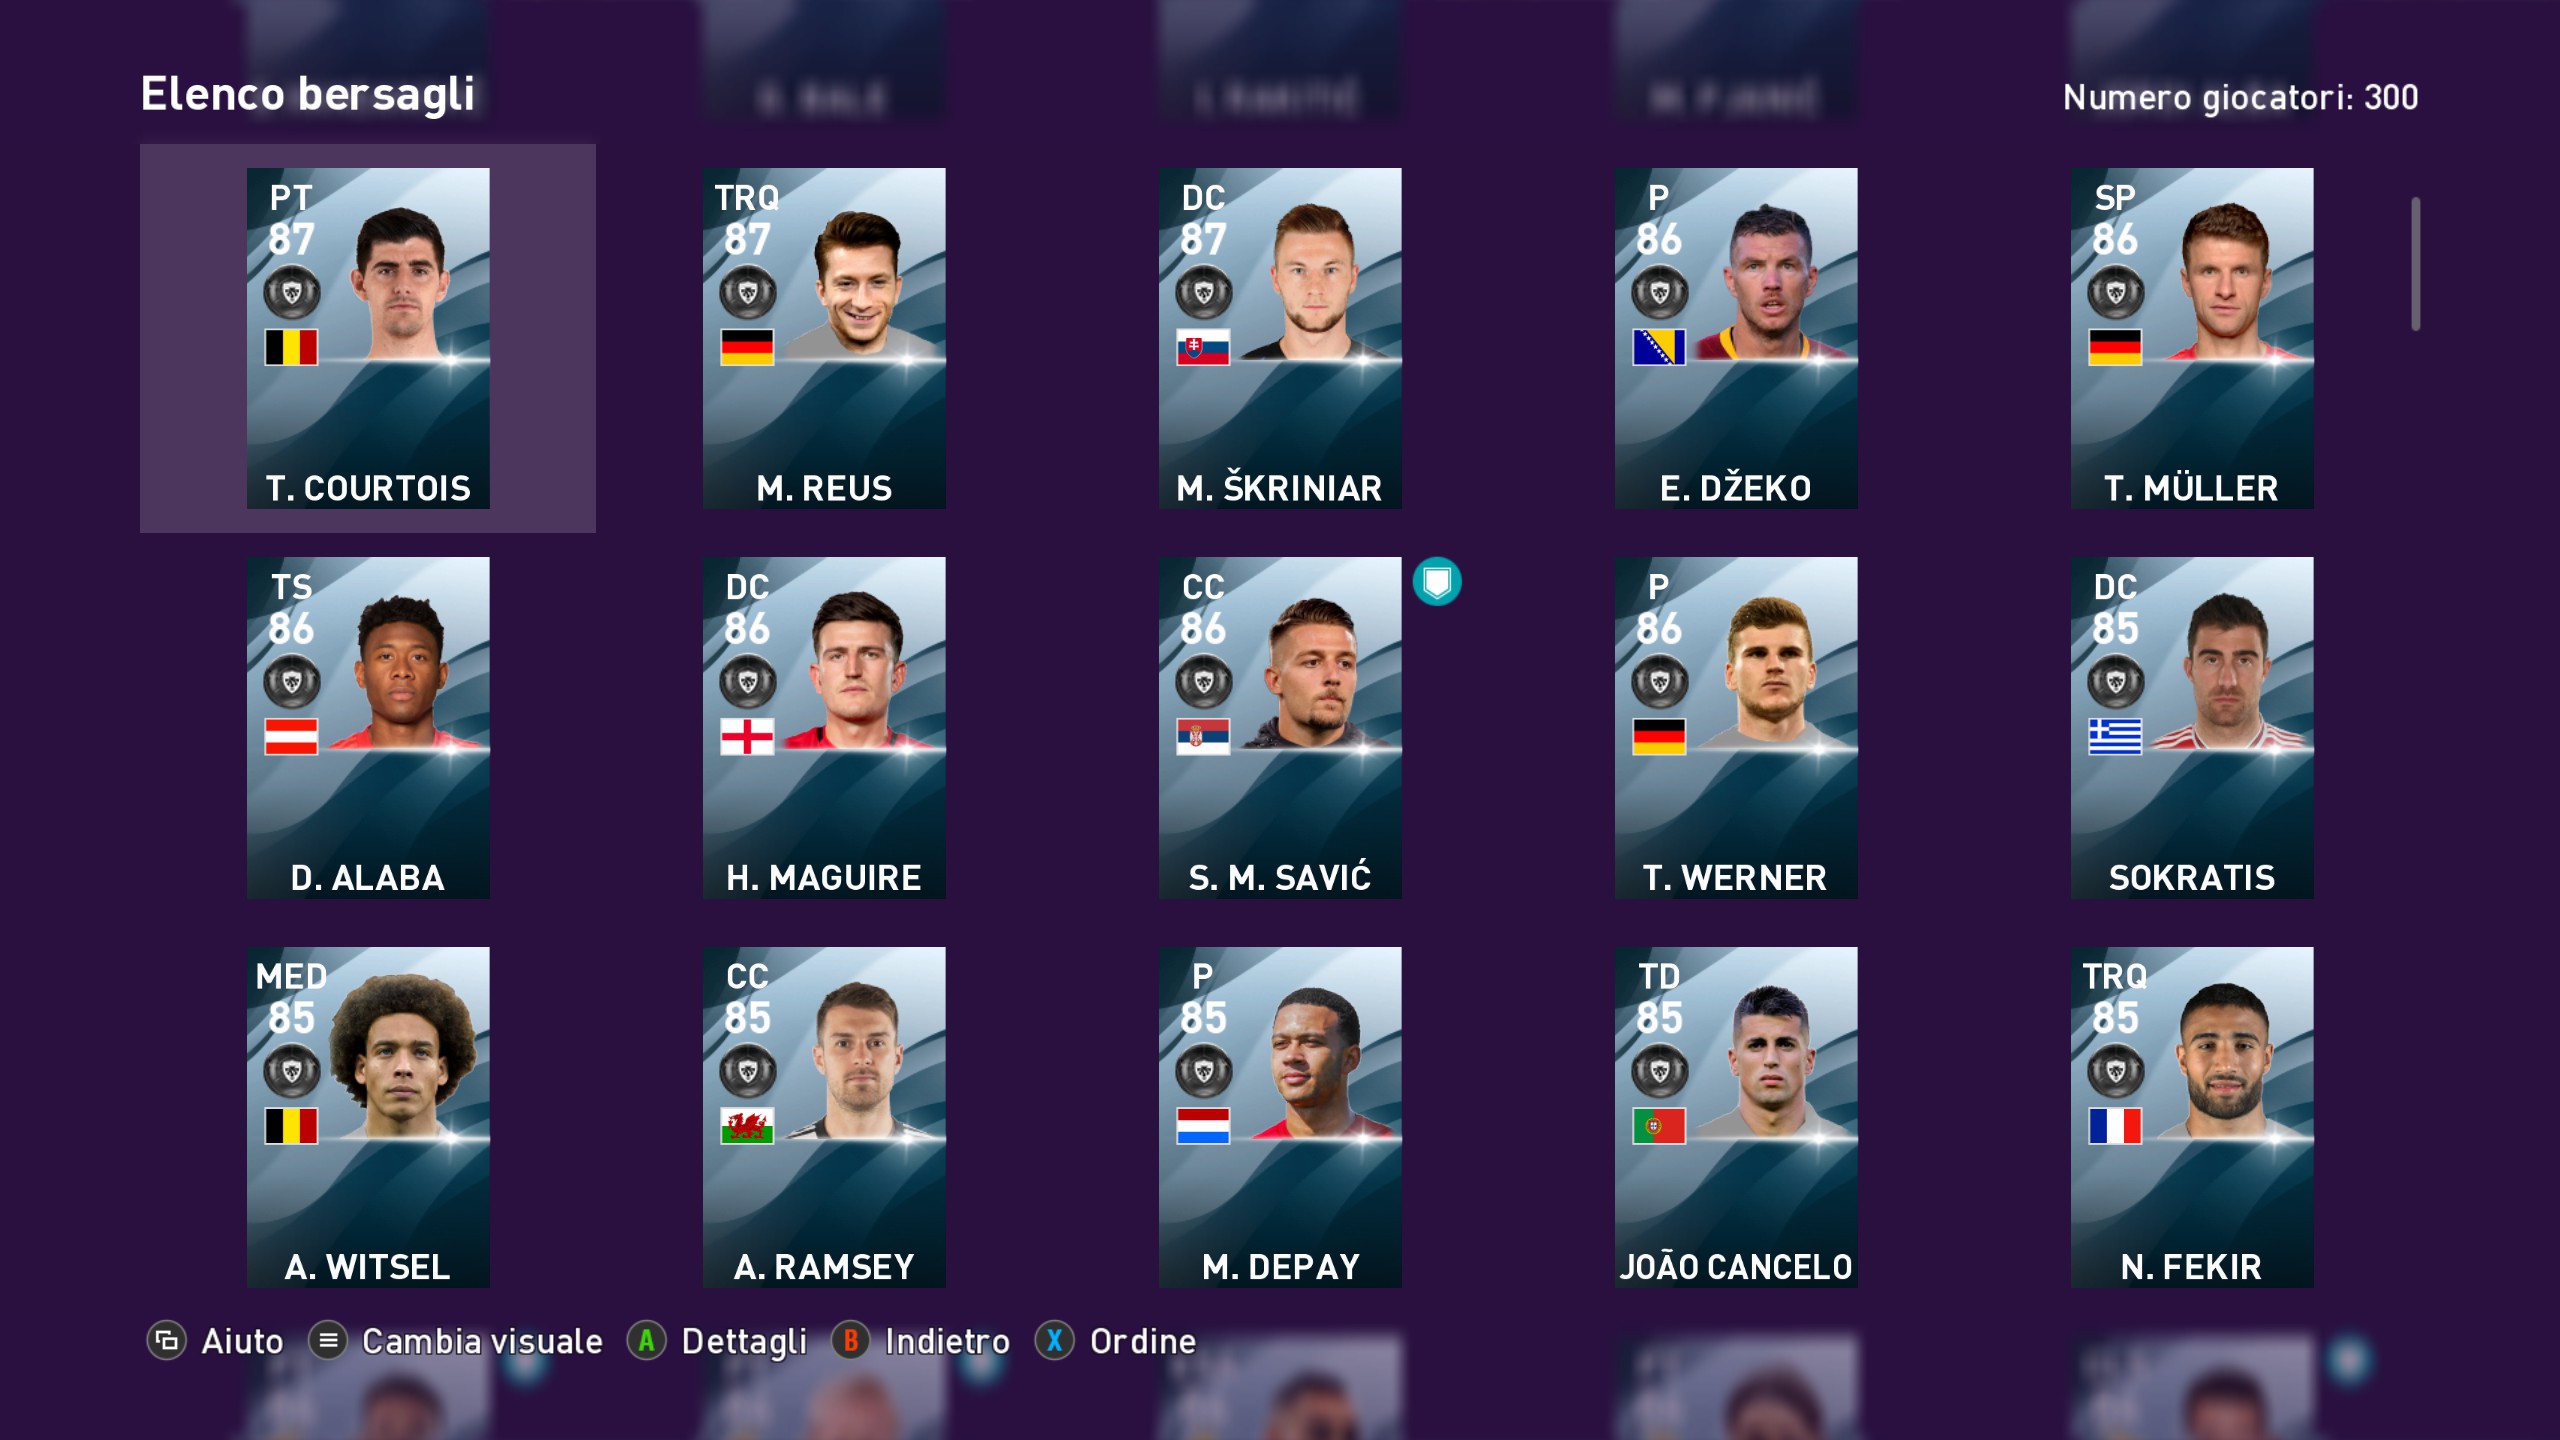The height and width of the screenshot is (1440, 2560).
Task: Select the N. Fekir player card
Action: coord(2192,1117)
